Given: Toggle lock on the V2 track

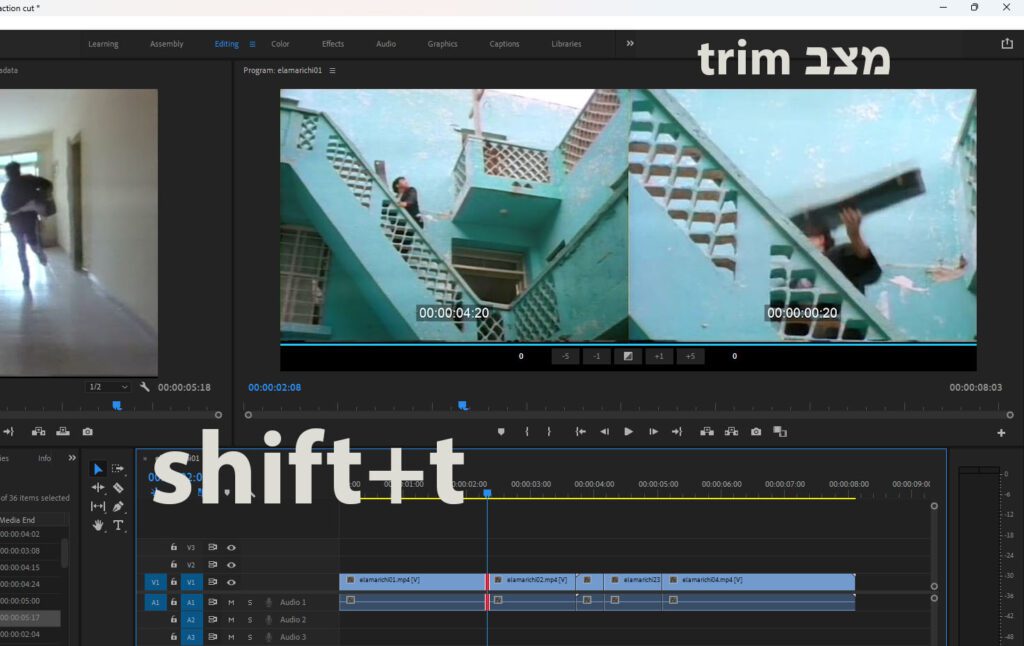Looking at the screenshot, I should pos(174,565).
